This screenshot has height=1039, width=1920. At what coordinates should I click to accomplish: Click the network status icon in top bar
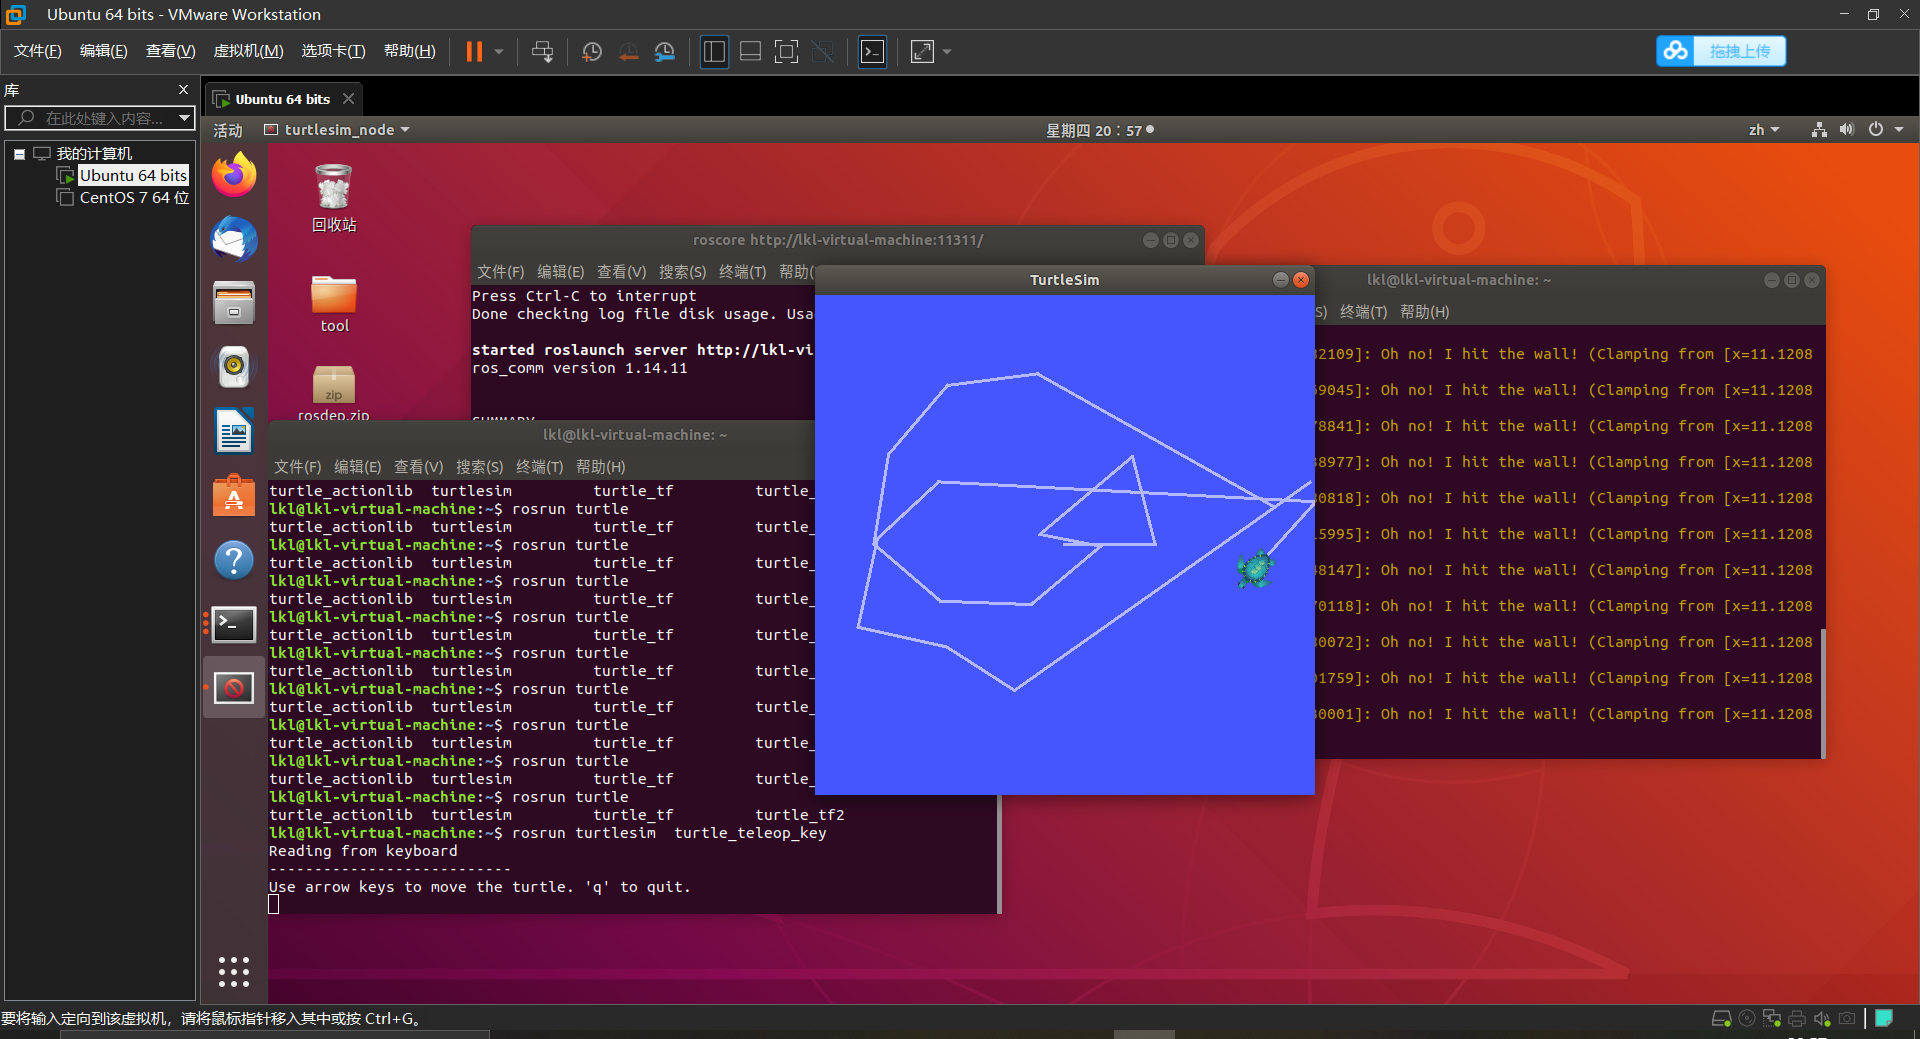point(1819,130)
